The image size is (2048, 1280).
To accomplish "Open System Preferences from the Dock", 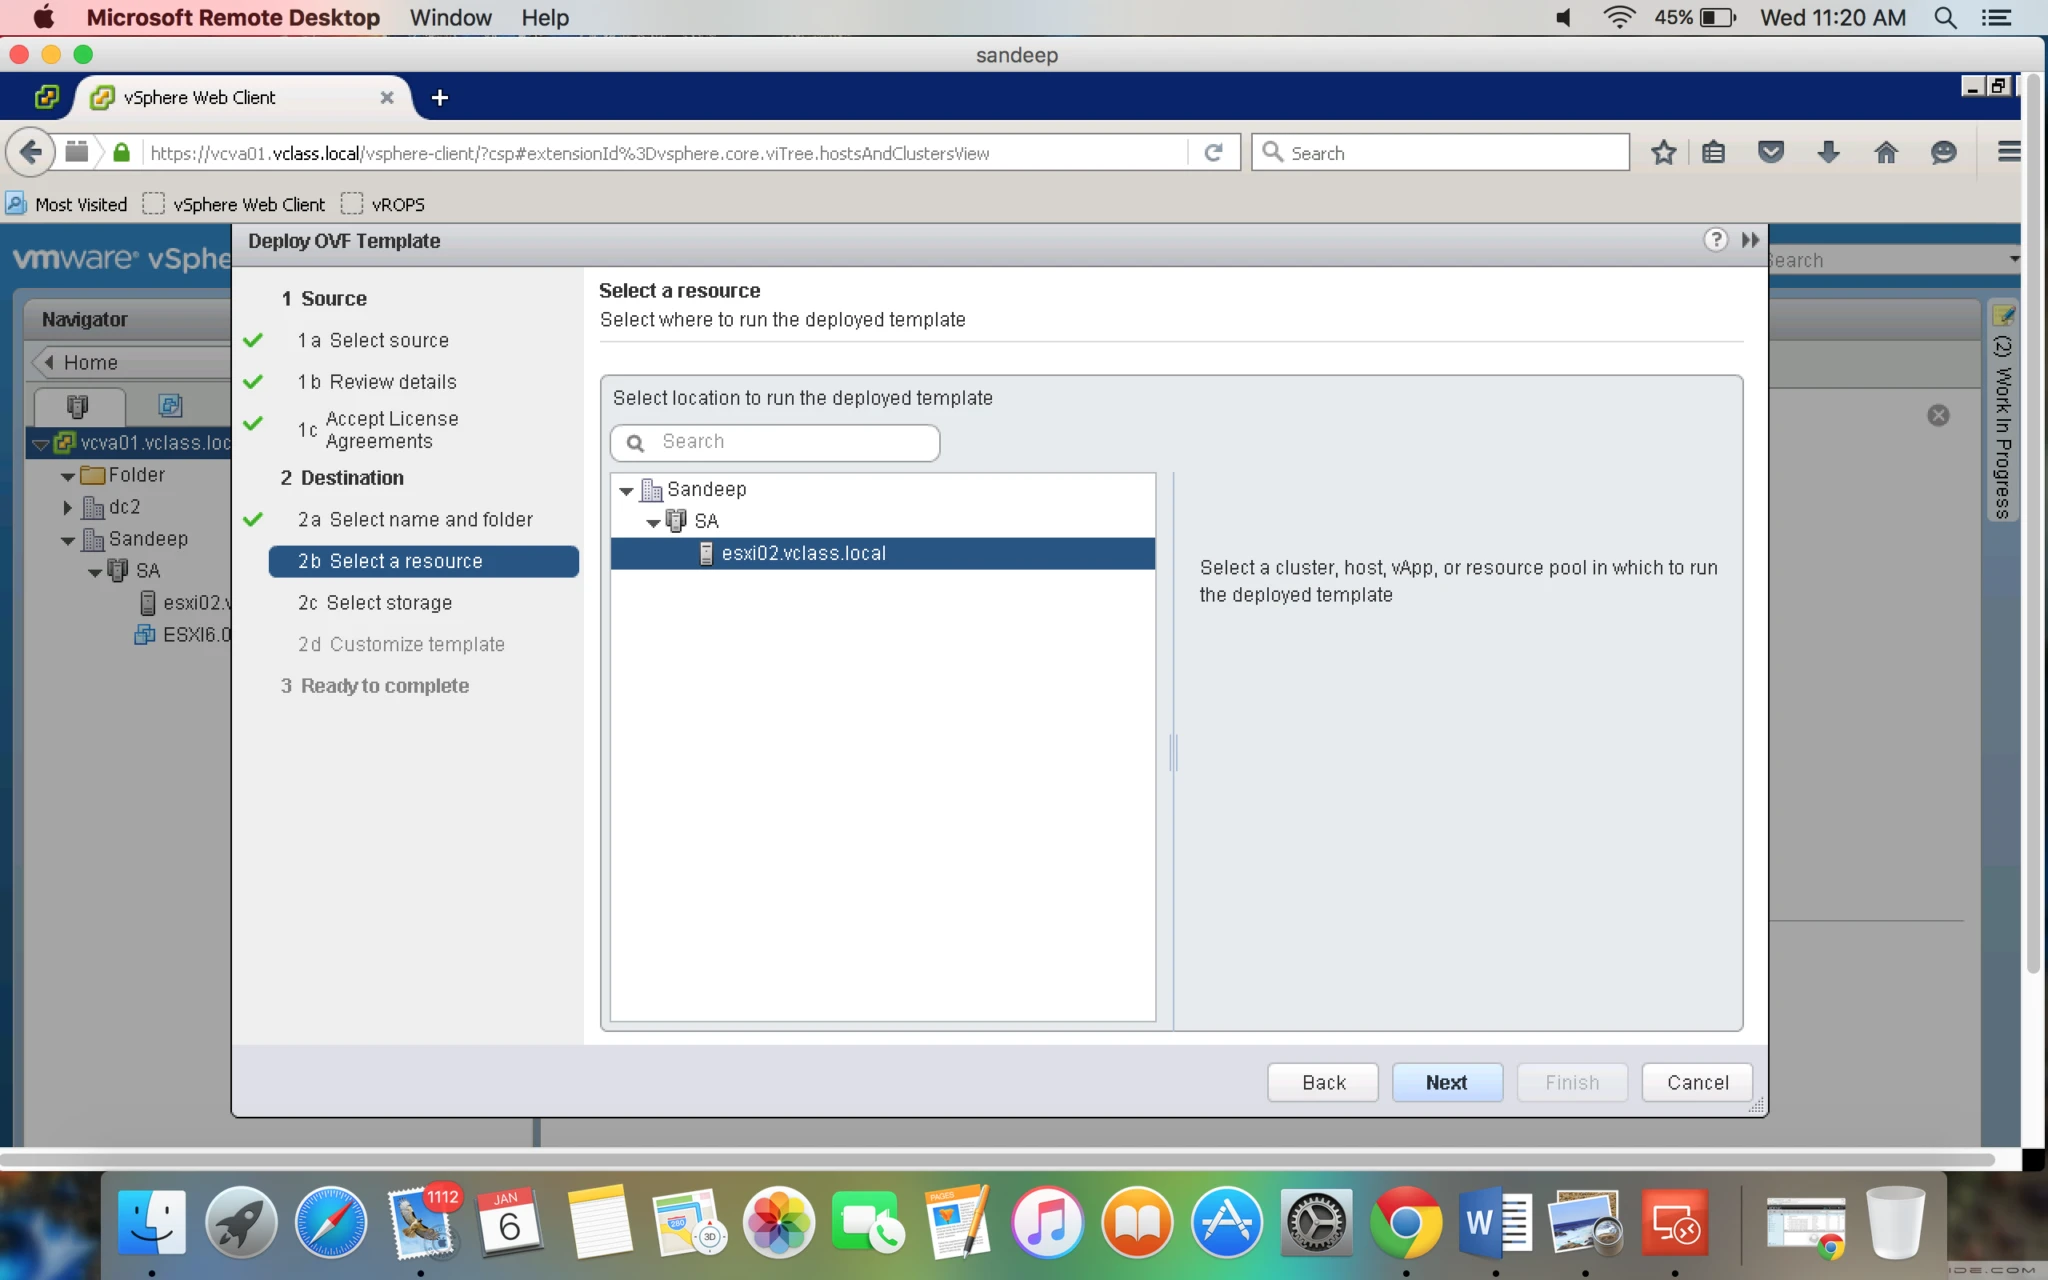I will [x=1316, y=1222].
